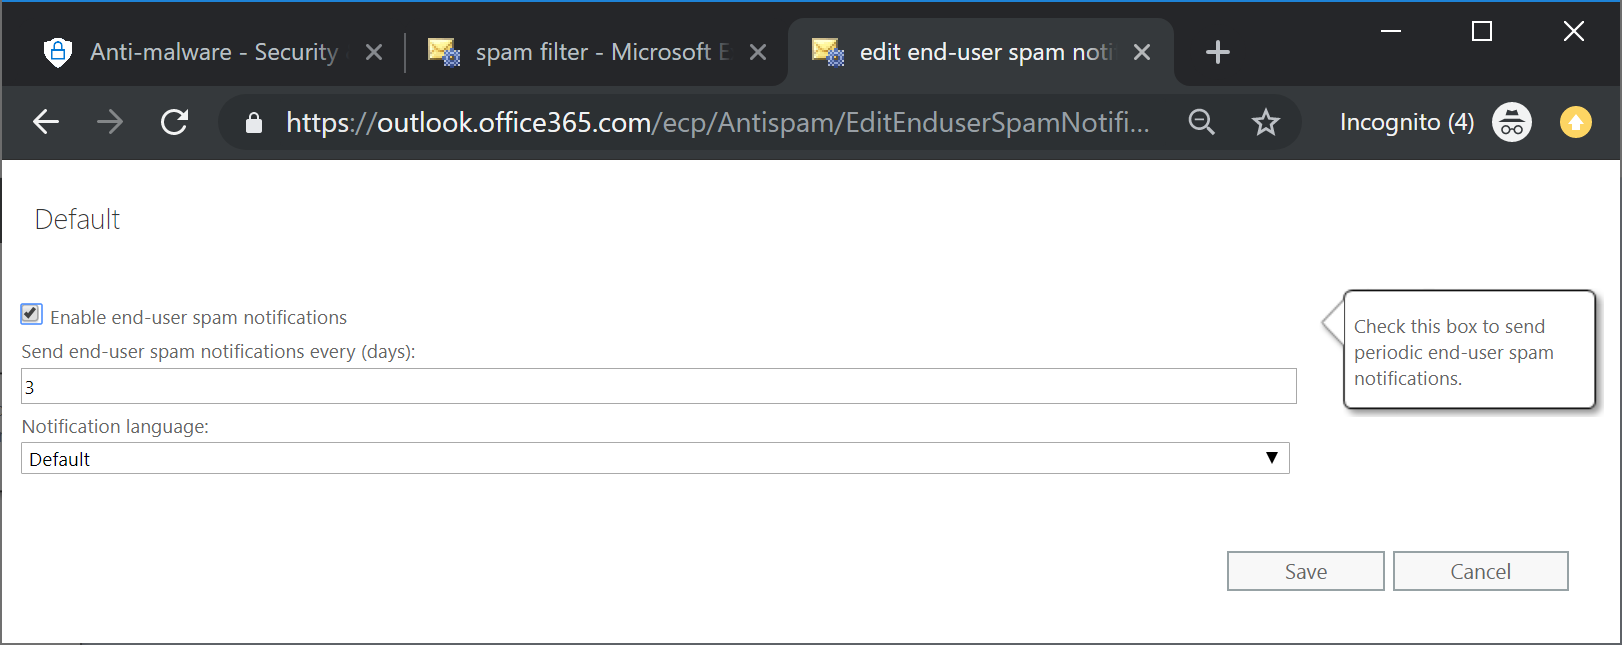Uncheck Enable end-user spam notifications
The height and width of the screenshot is (645, 1622).
pyautogui.click(x=31, y=315)
